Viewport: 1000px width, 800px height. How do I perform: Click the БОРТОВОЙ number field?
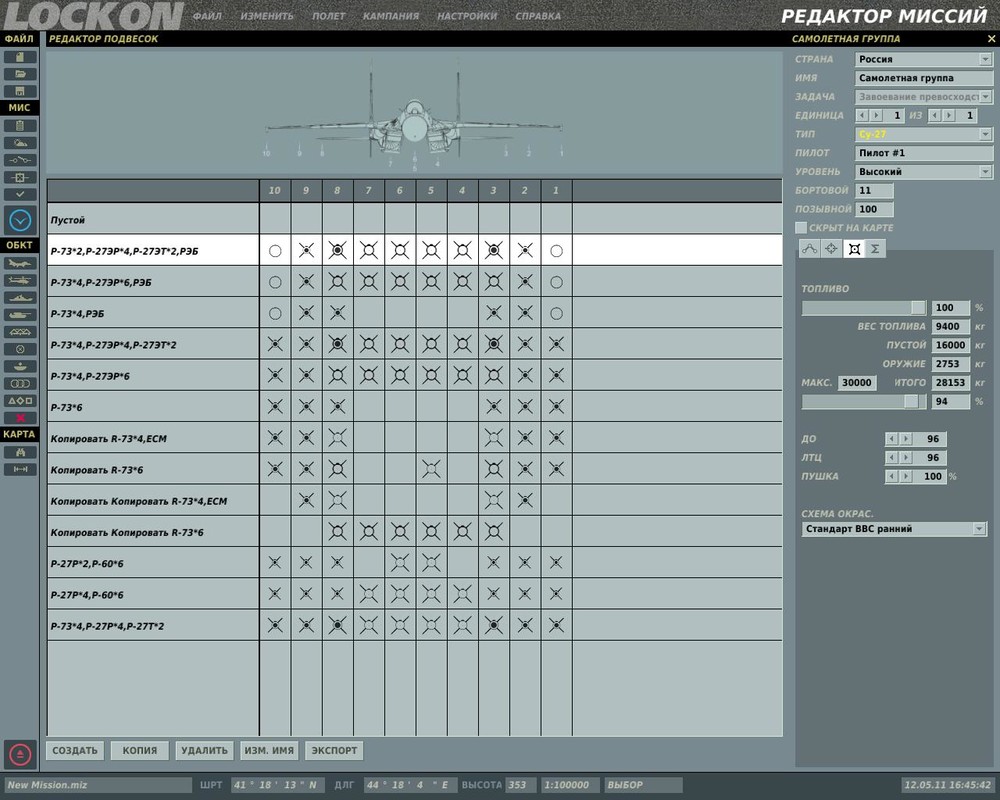874,191
